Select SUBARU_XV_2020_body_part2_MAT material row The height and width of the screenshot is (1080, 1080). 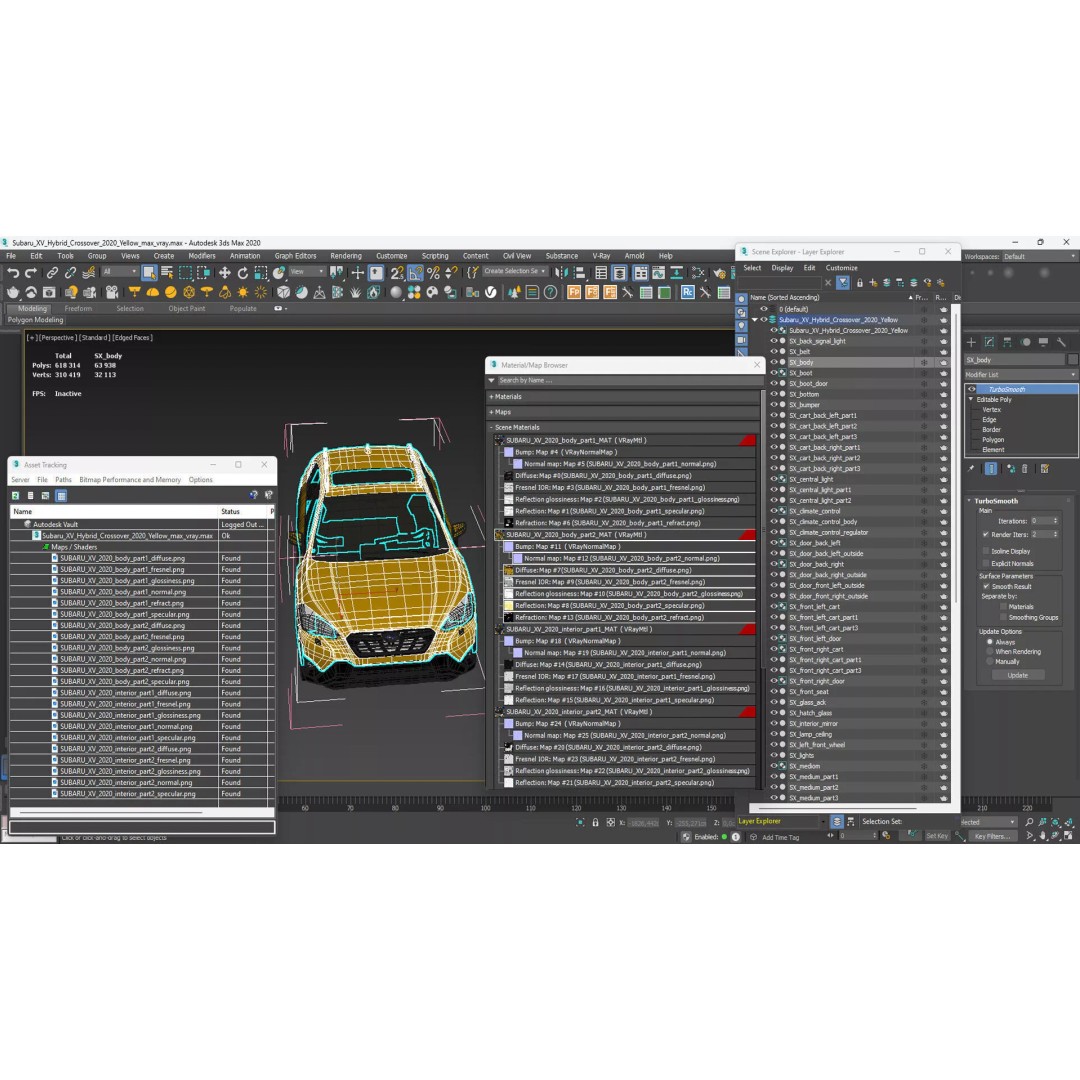click(625, 534)
